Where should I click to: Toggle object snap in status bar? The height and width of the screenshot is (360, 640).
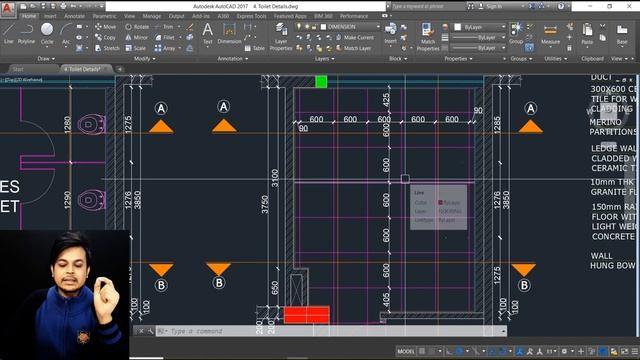[x=503, y=351]
